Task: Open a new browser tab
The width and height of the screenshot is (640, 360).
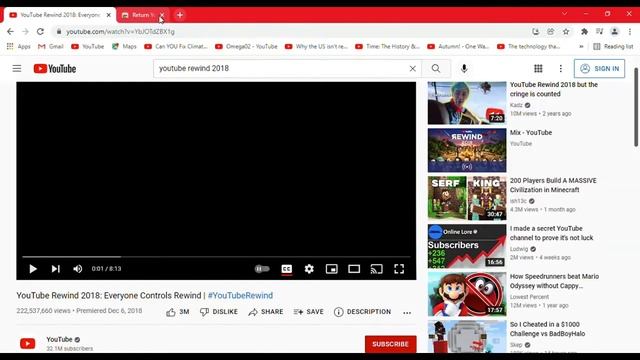Action: (x=180, y=15)
